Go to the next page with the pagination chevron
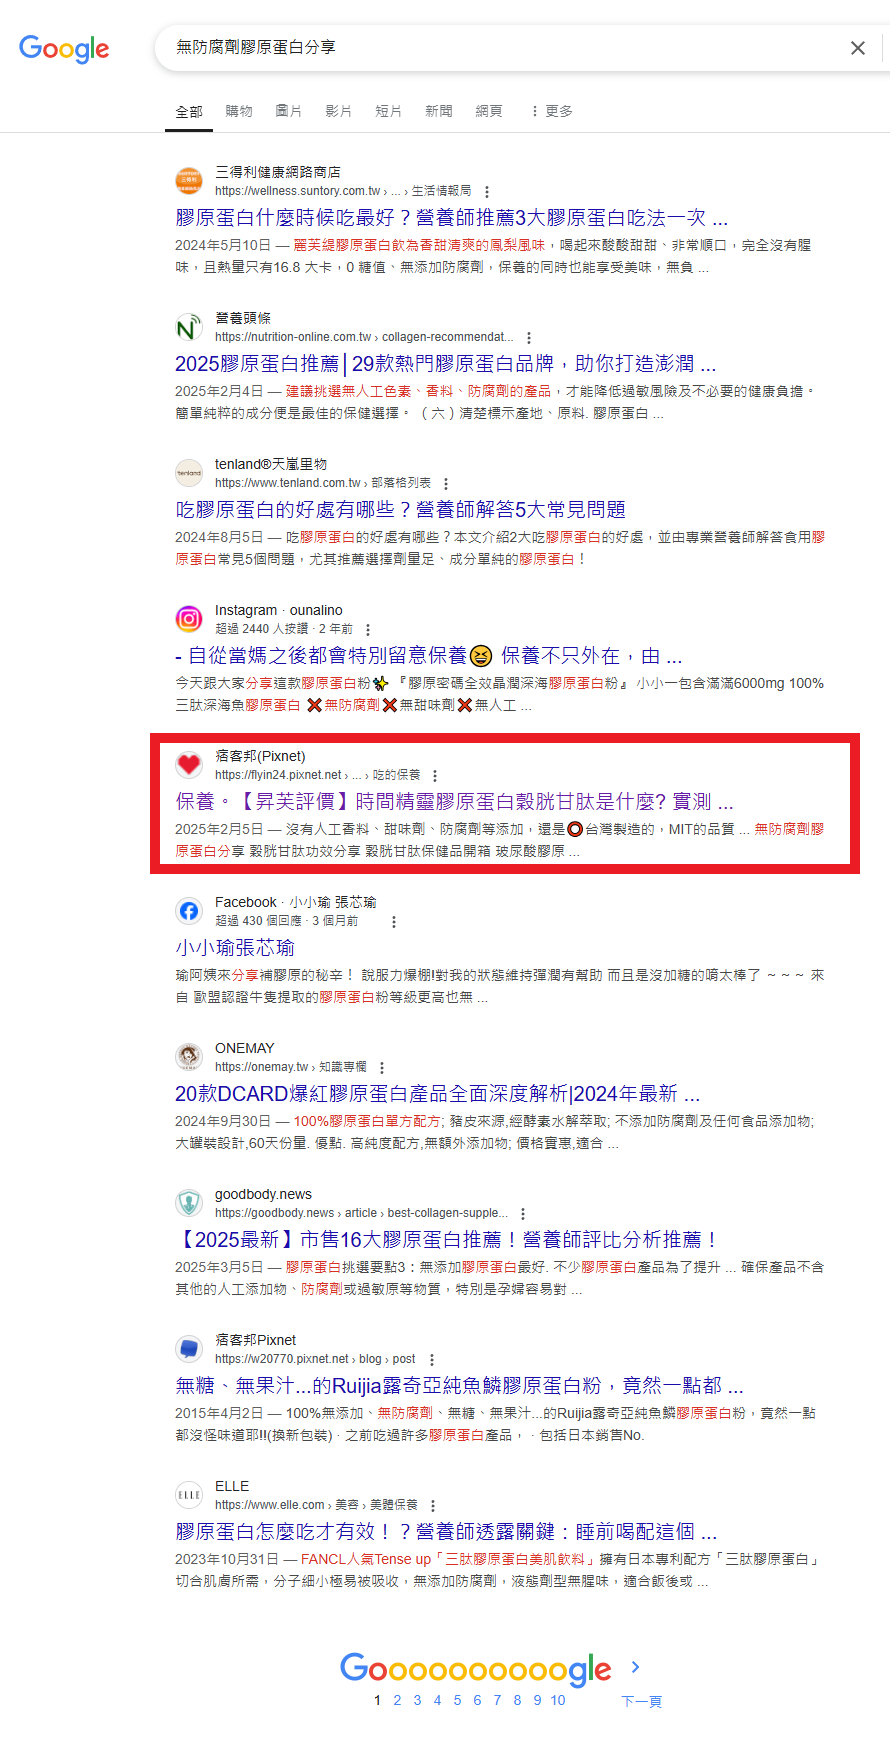890x1737 pixels. (635, 1667)
